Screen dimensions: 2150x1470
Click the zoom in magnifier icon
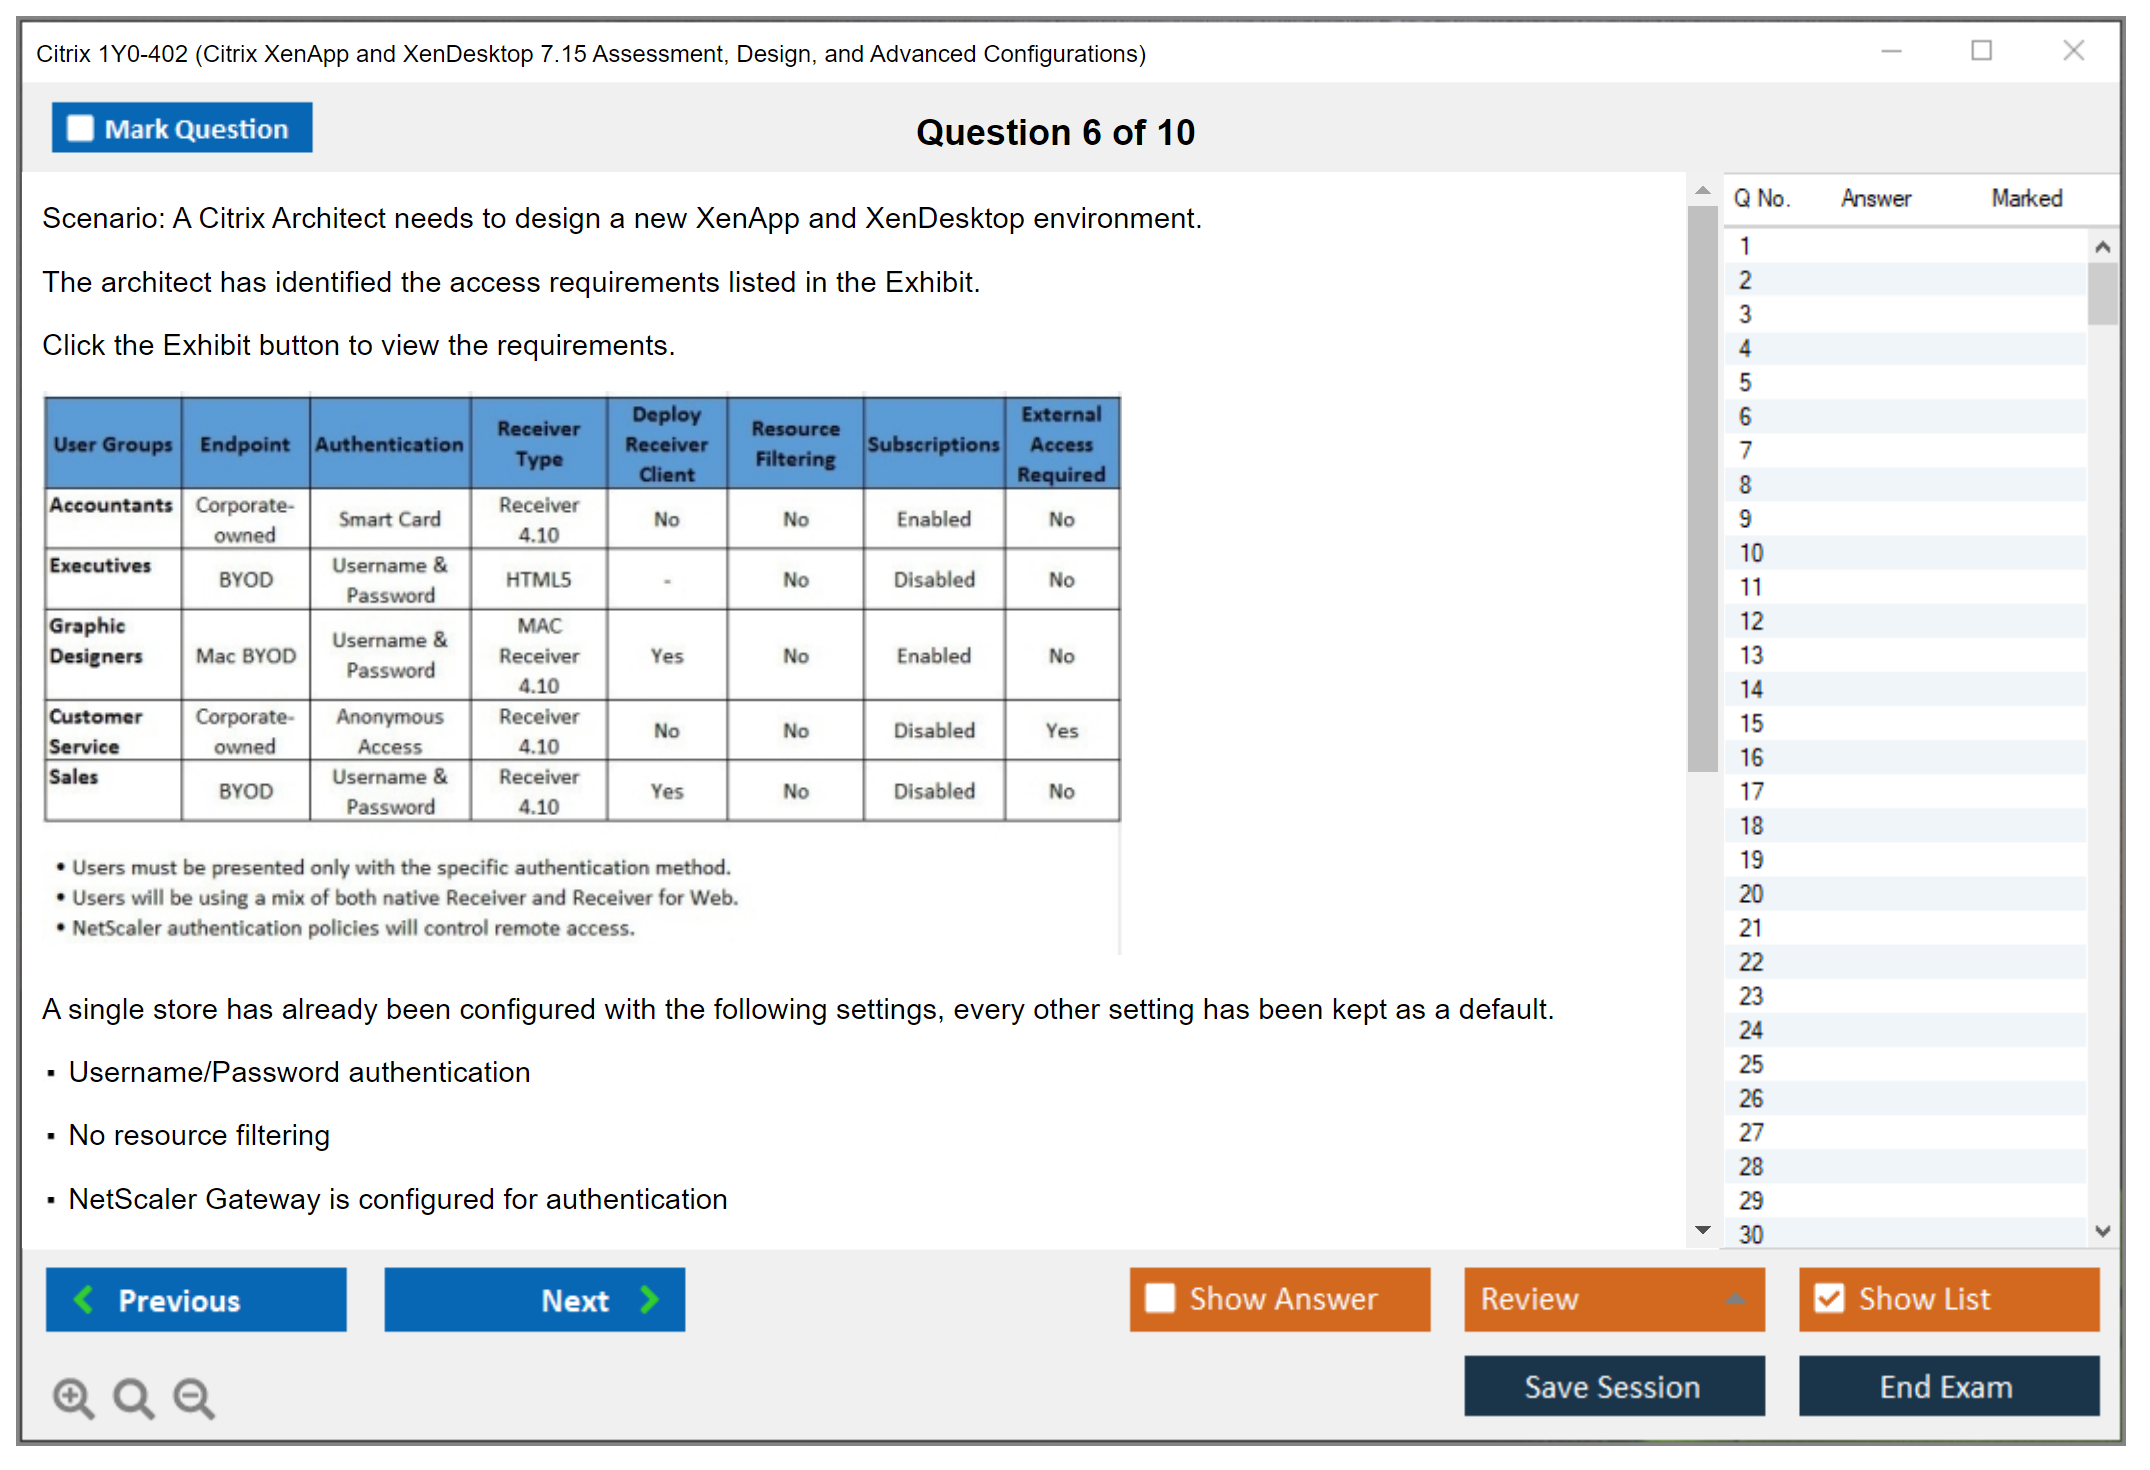73,1397
